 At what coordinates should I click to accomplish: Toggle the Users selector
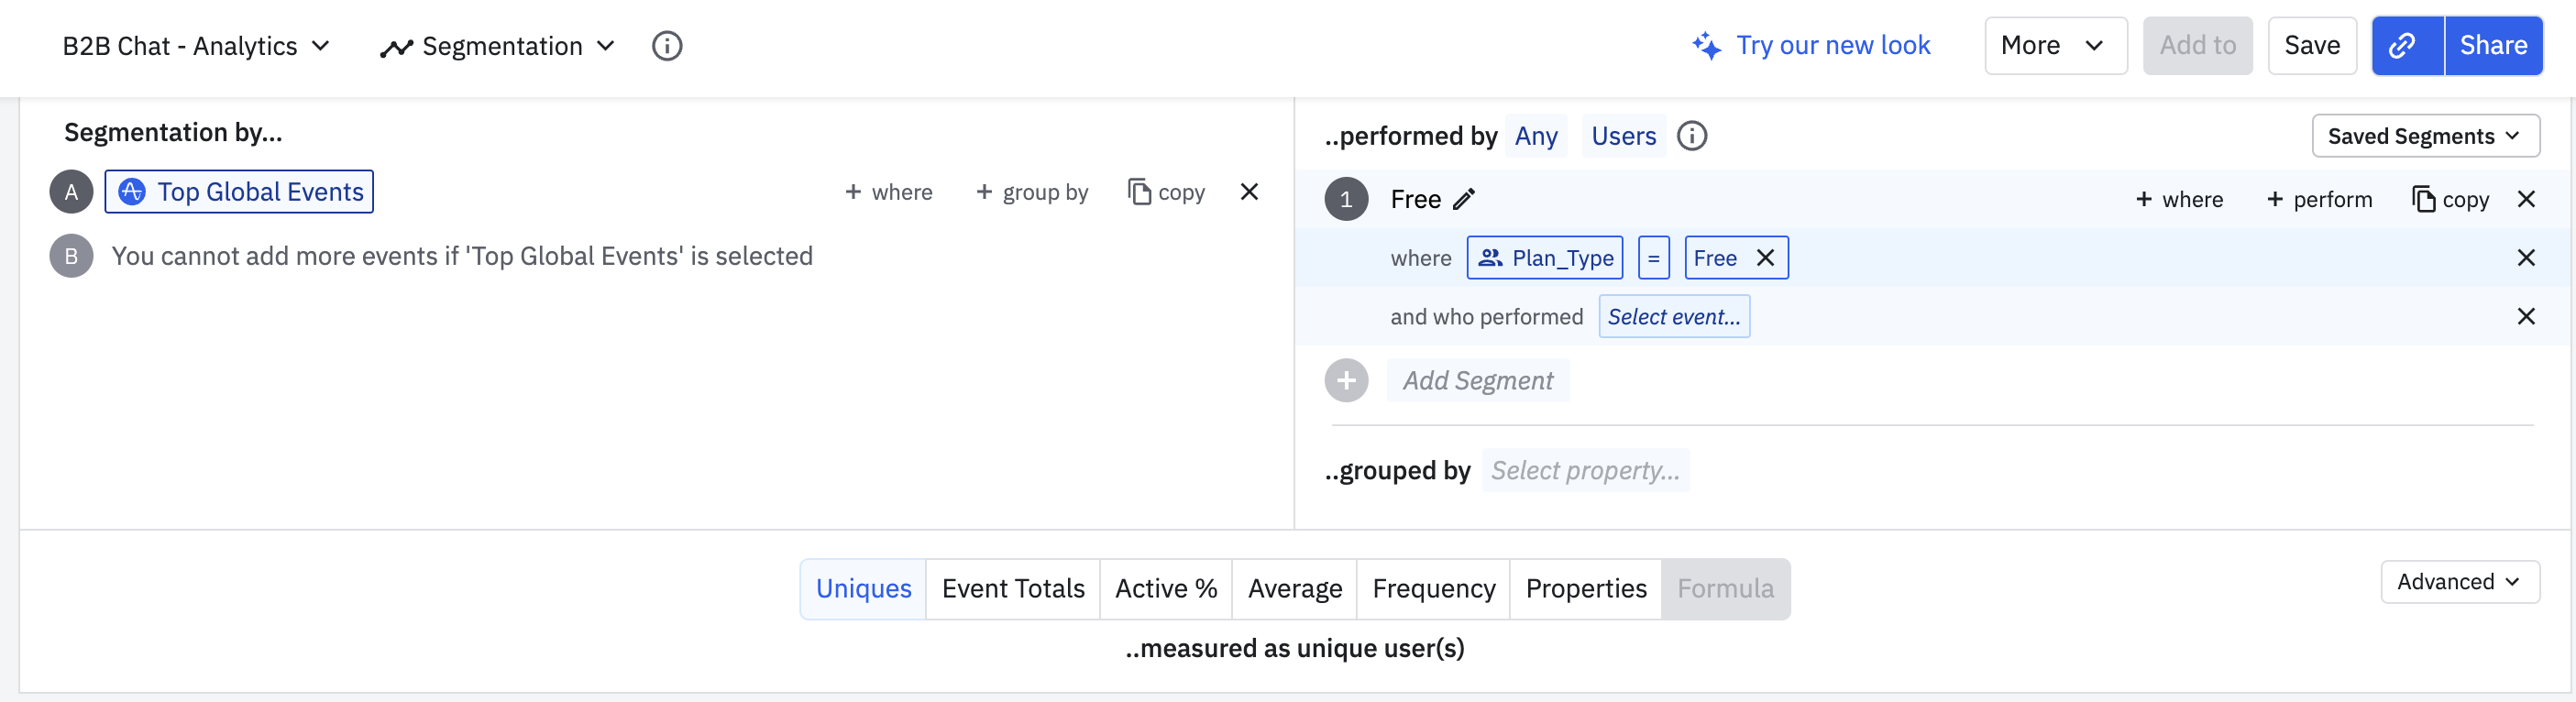(1623, 136)
